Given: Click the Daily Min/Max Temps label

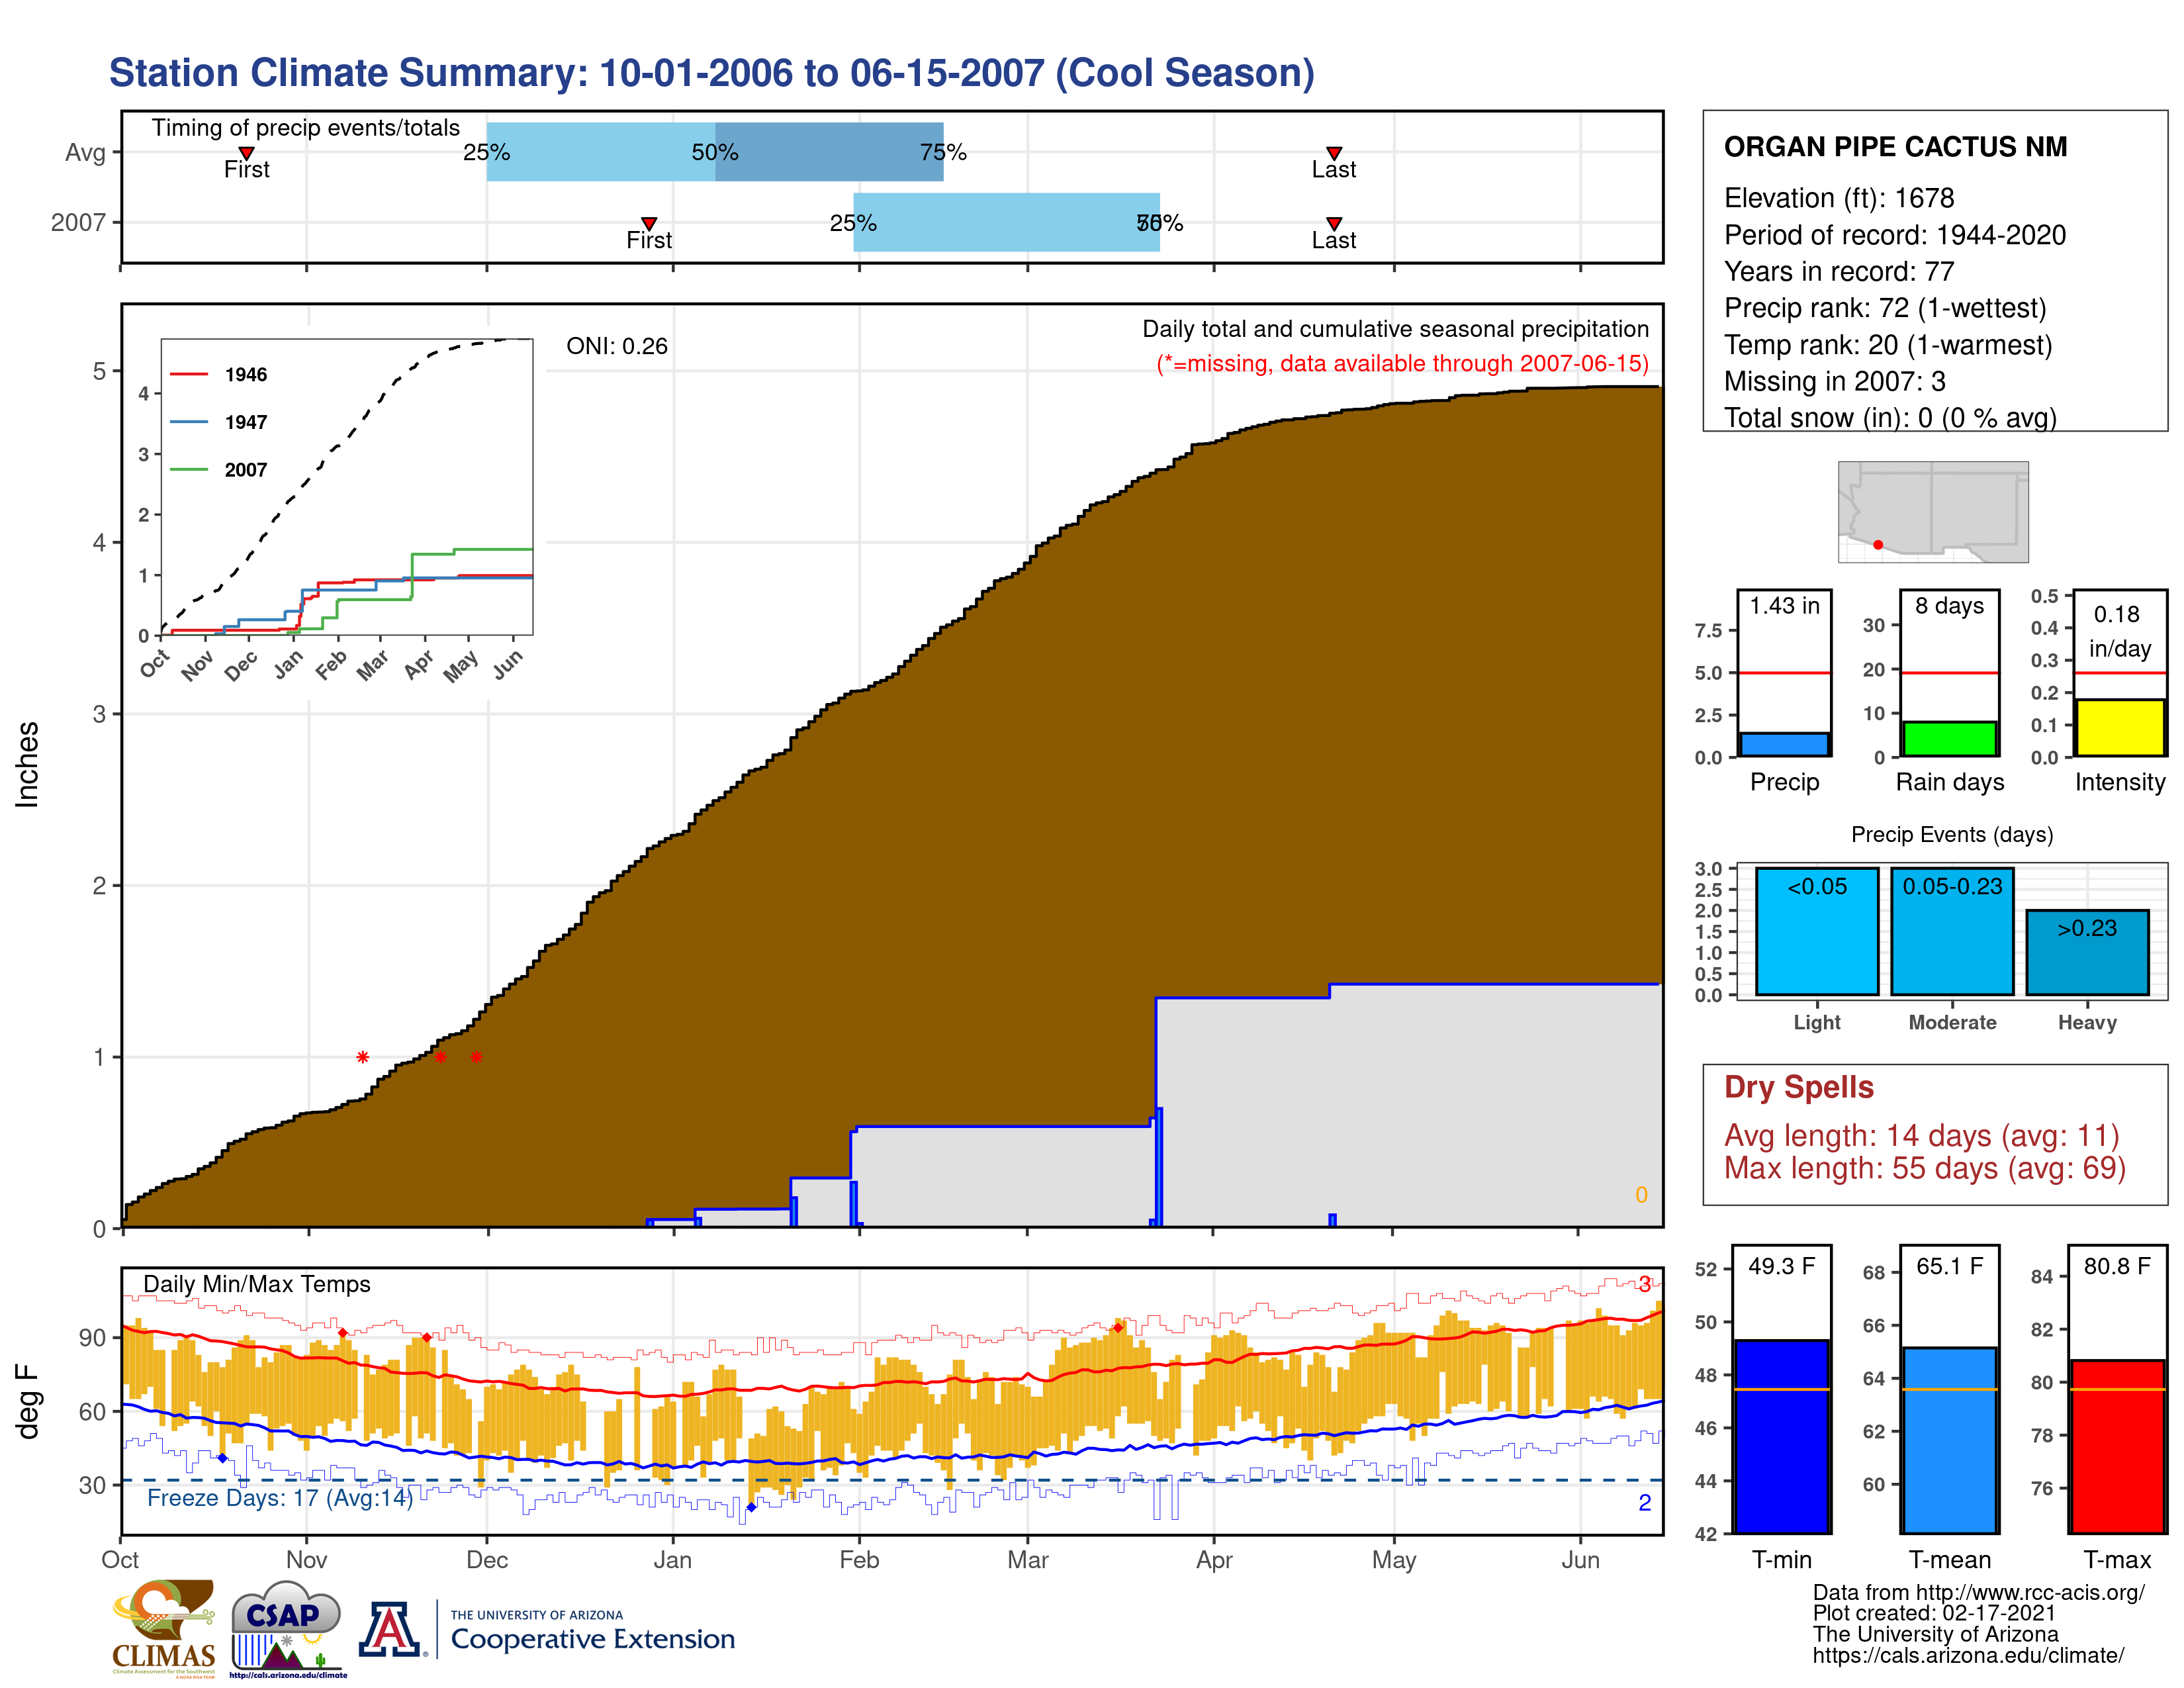Looking at the screenshot, I should point(257,1284).
